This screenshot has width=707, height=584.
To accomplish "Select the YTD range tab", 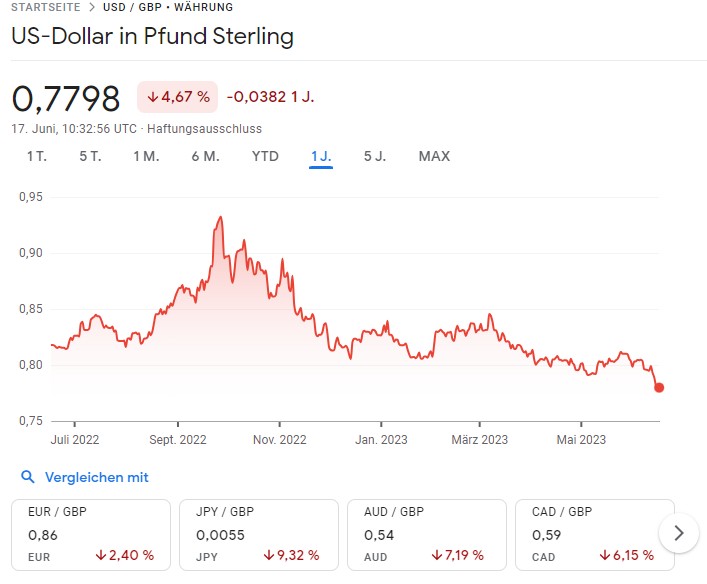I will (x=265, y=156).
